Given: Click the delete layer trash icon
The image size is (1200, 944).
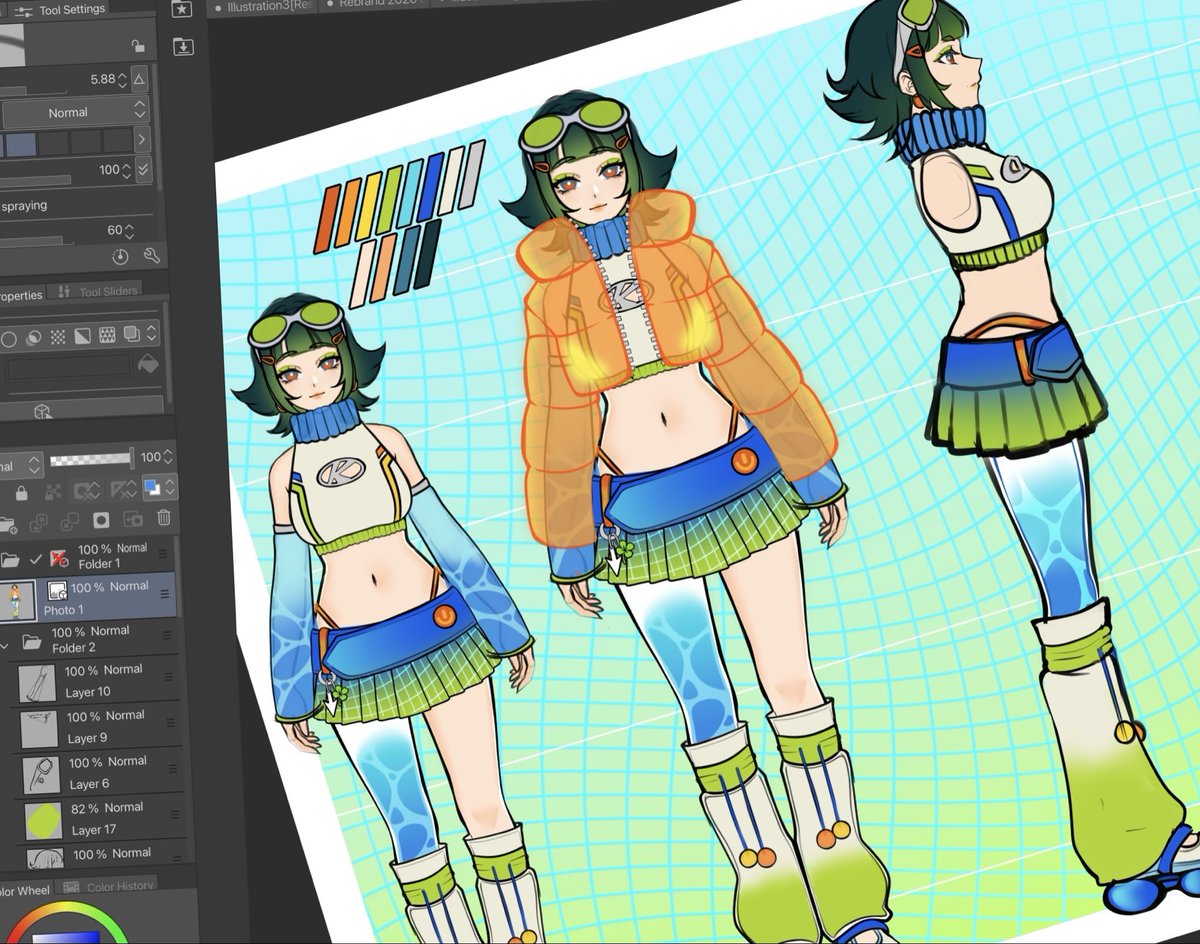Looking at the screenshot, I should pyautogui.click(x=164, y=517).
